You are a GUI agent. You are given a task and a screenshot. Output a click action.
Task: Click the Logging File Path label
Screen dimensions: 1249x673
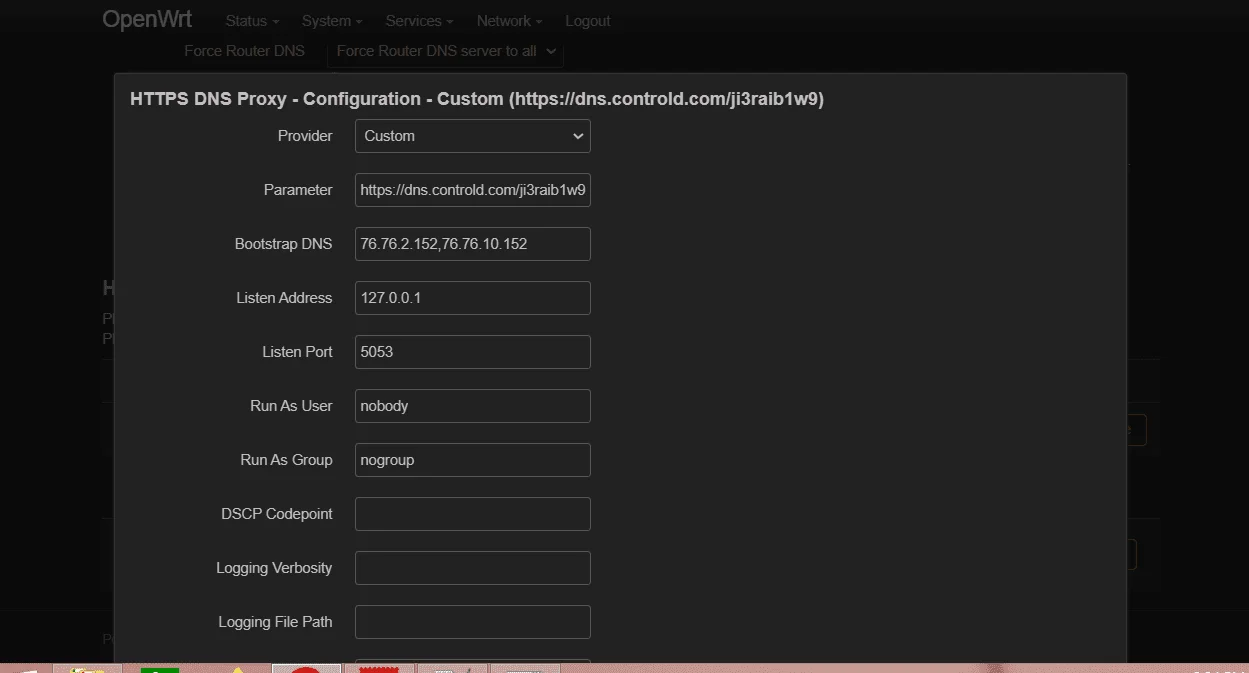(275, 622)
